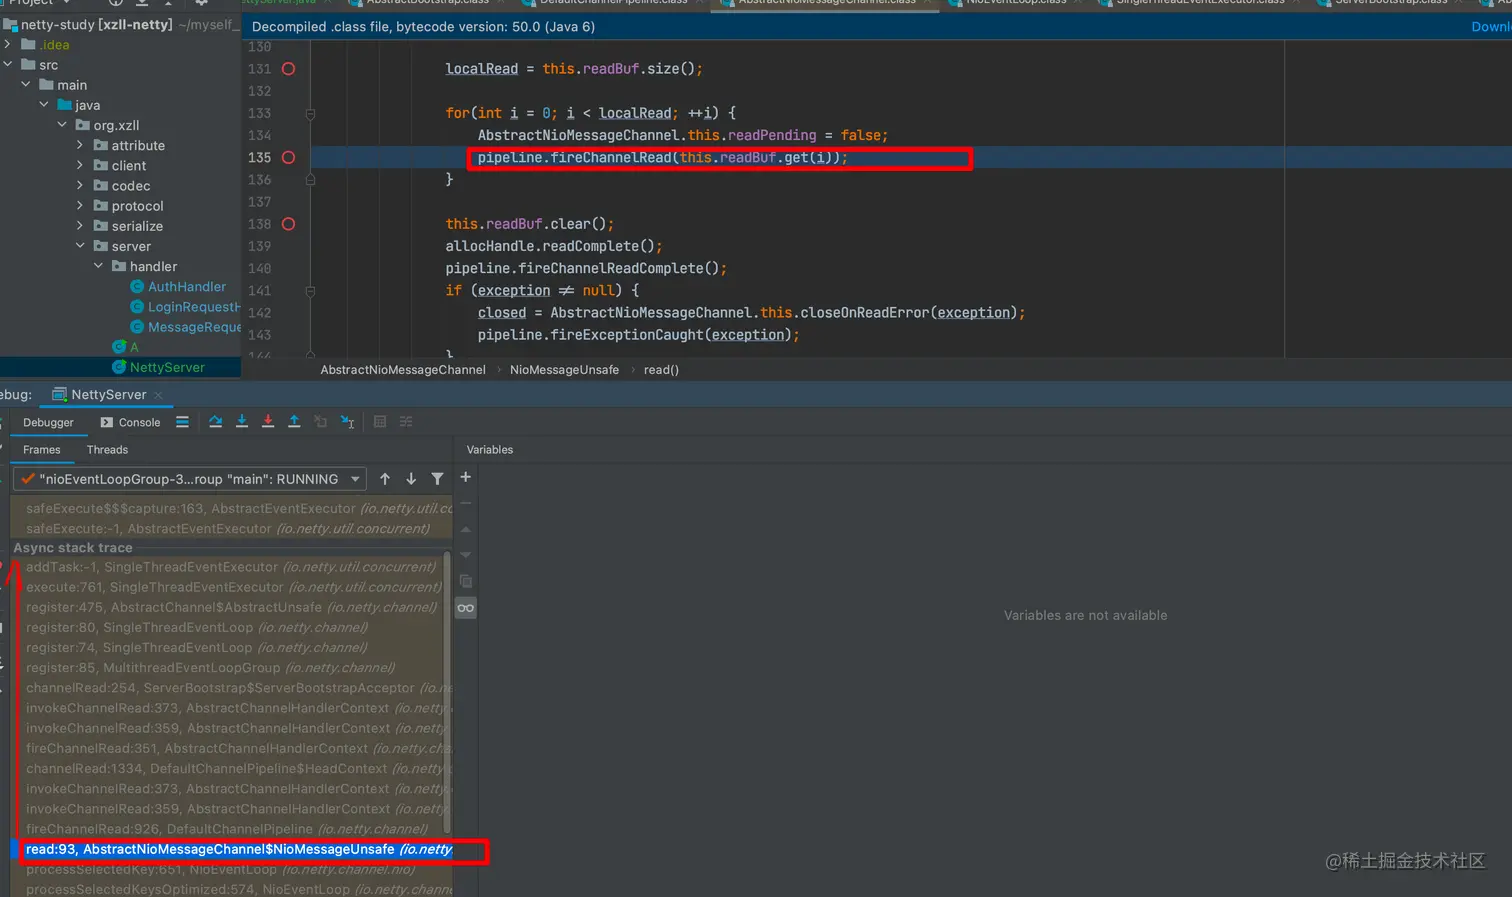The image size is (1512, 897).
Task: Collapse the handler folder in tree
Action: (x=98, y=267)
